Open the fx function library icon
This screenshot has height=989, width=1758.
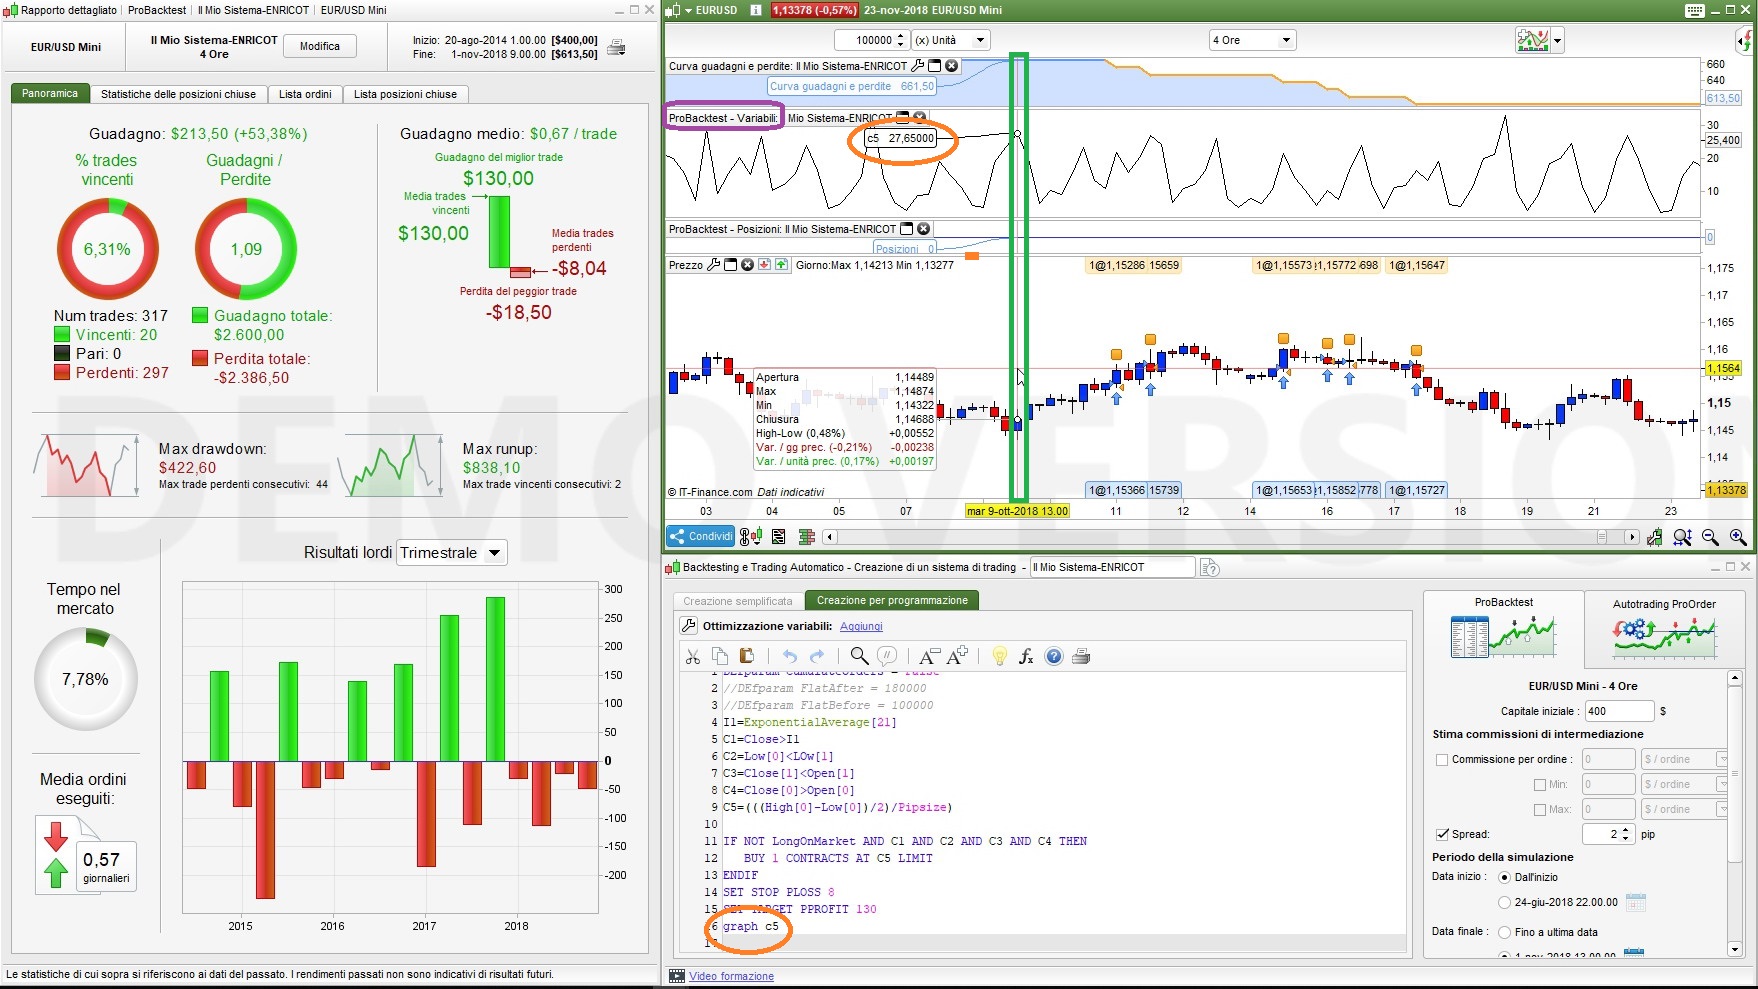point(1026,656)
